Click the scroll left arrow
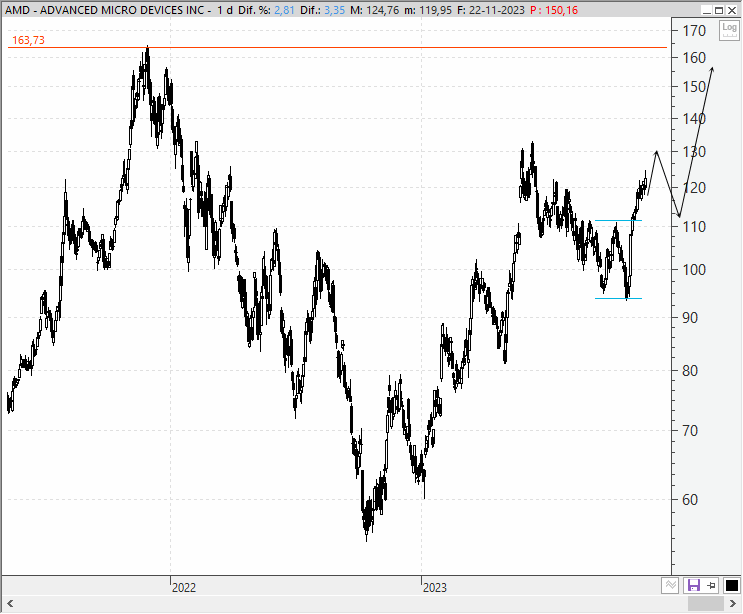This screenshot has height=614, width=743. coord(9,604)
